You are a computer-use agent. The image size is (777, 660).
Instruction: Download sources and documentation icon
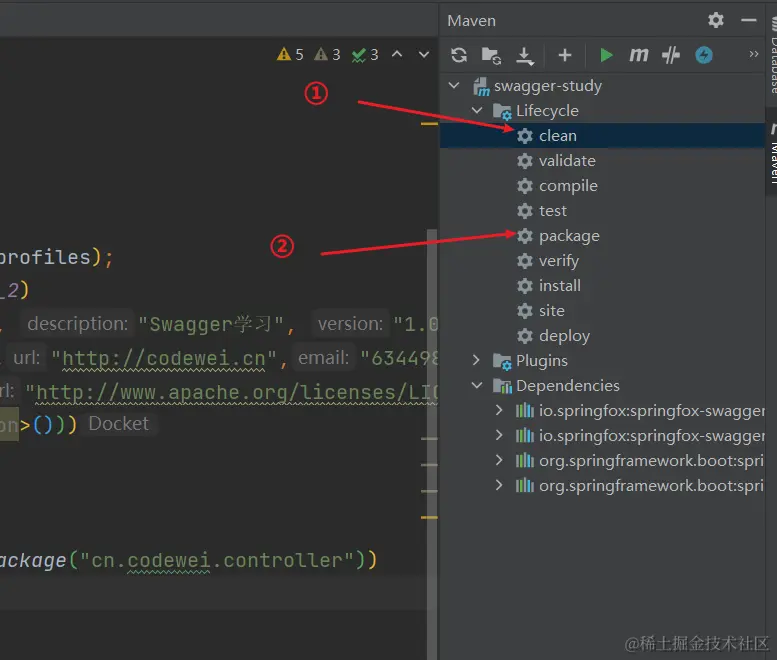pyautogui.click(x=524, y=55)
